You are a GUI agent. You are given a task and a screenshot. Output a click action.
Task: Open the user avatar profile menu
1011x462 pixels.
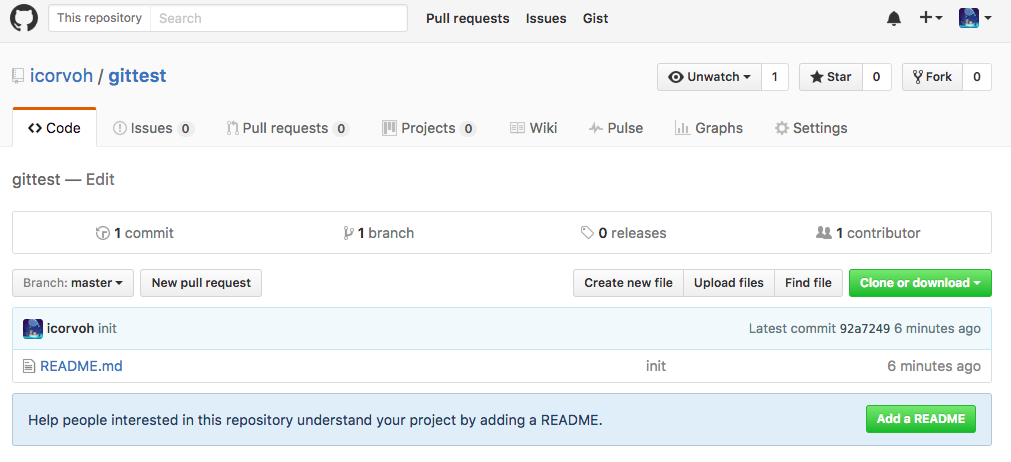(975, 18)
